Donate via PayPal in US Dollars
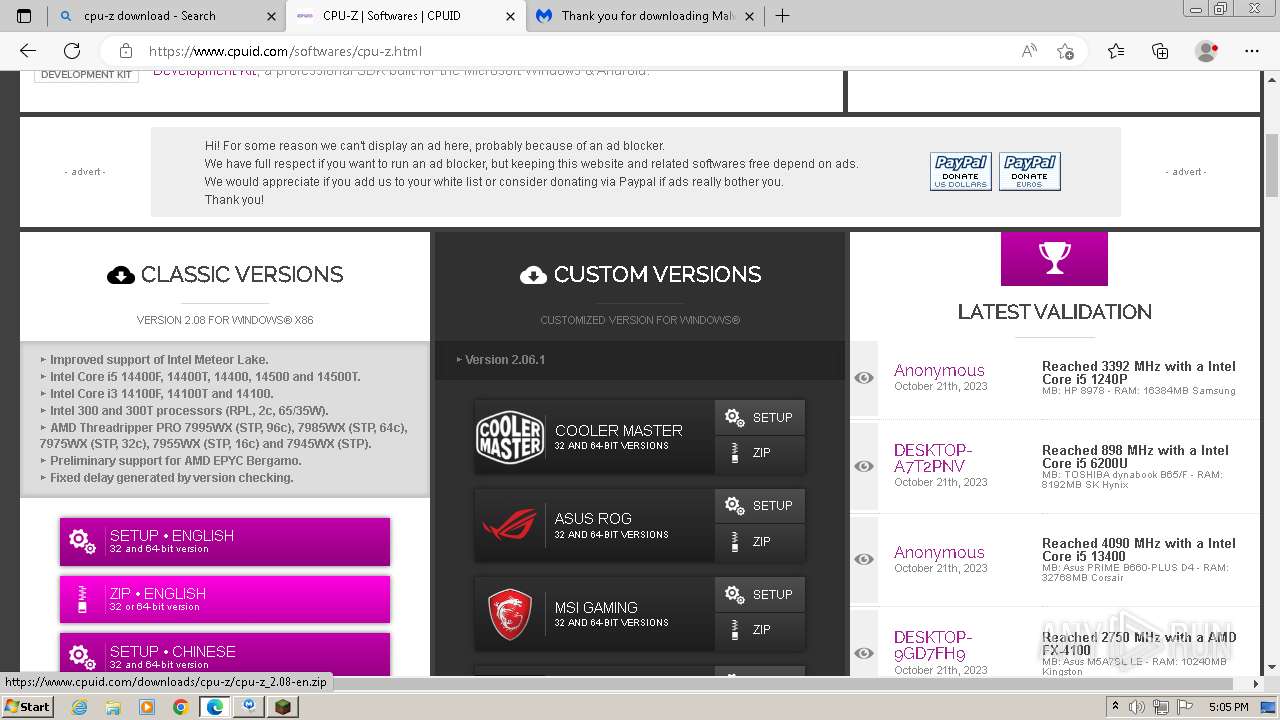 point(960,171)
